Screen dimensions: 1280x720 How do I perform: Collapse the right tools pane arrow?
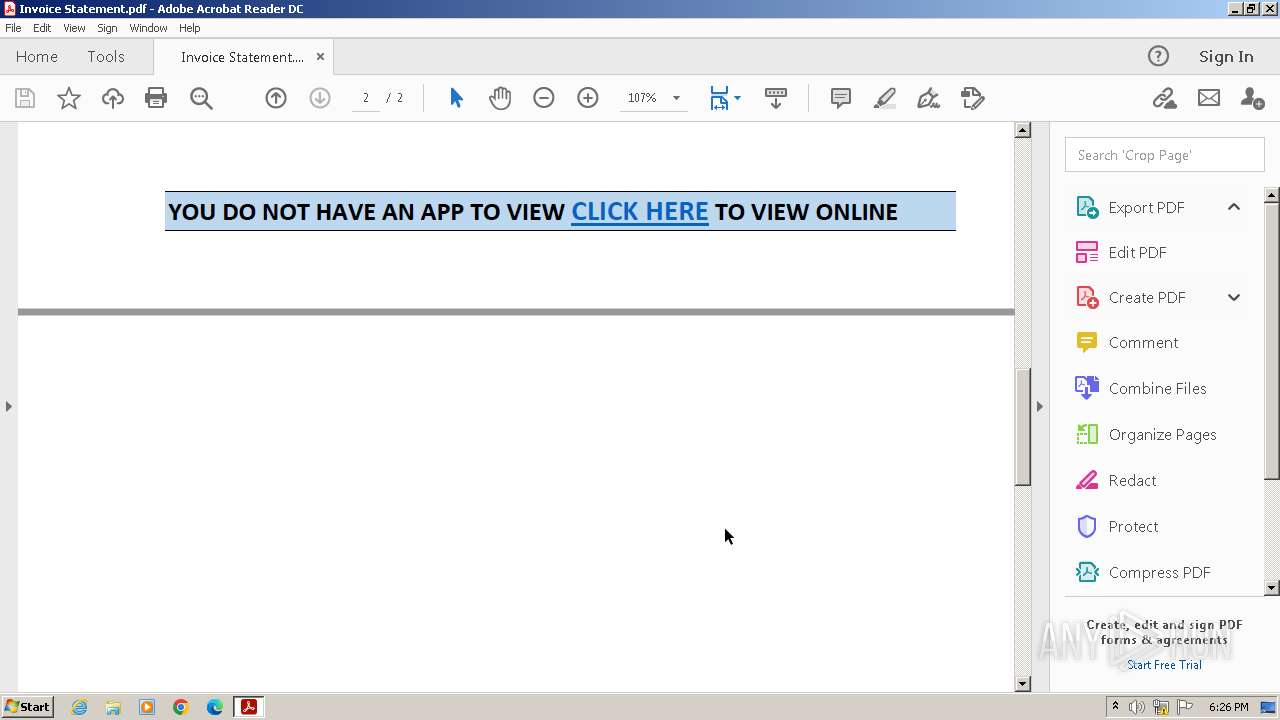click(x=1039, y=406)
